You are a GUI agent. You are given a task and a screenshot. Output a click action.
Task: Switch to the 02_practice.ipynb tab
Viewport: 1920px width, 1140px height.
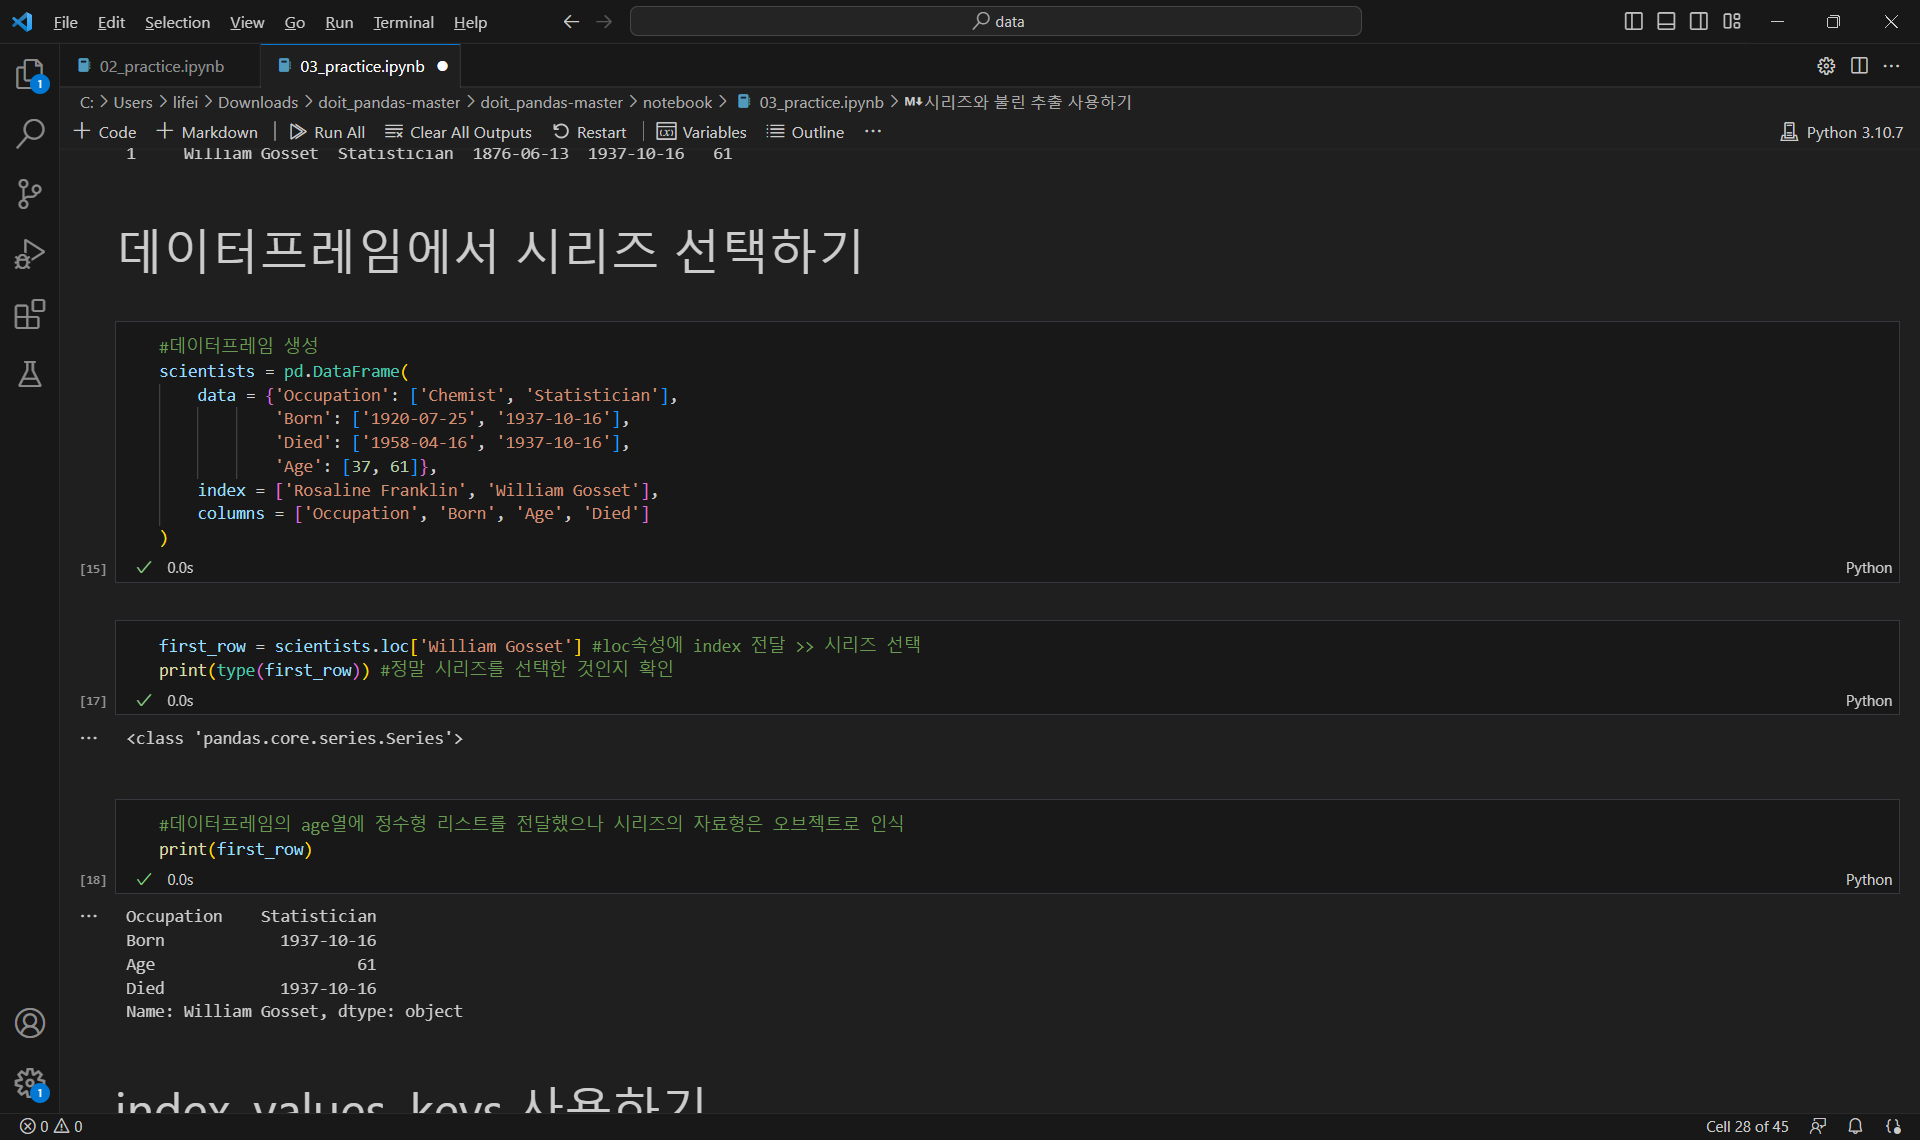point(161,66)
